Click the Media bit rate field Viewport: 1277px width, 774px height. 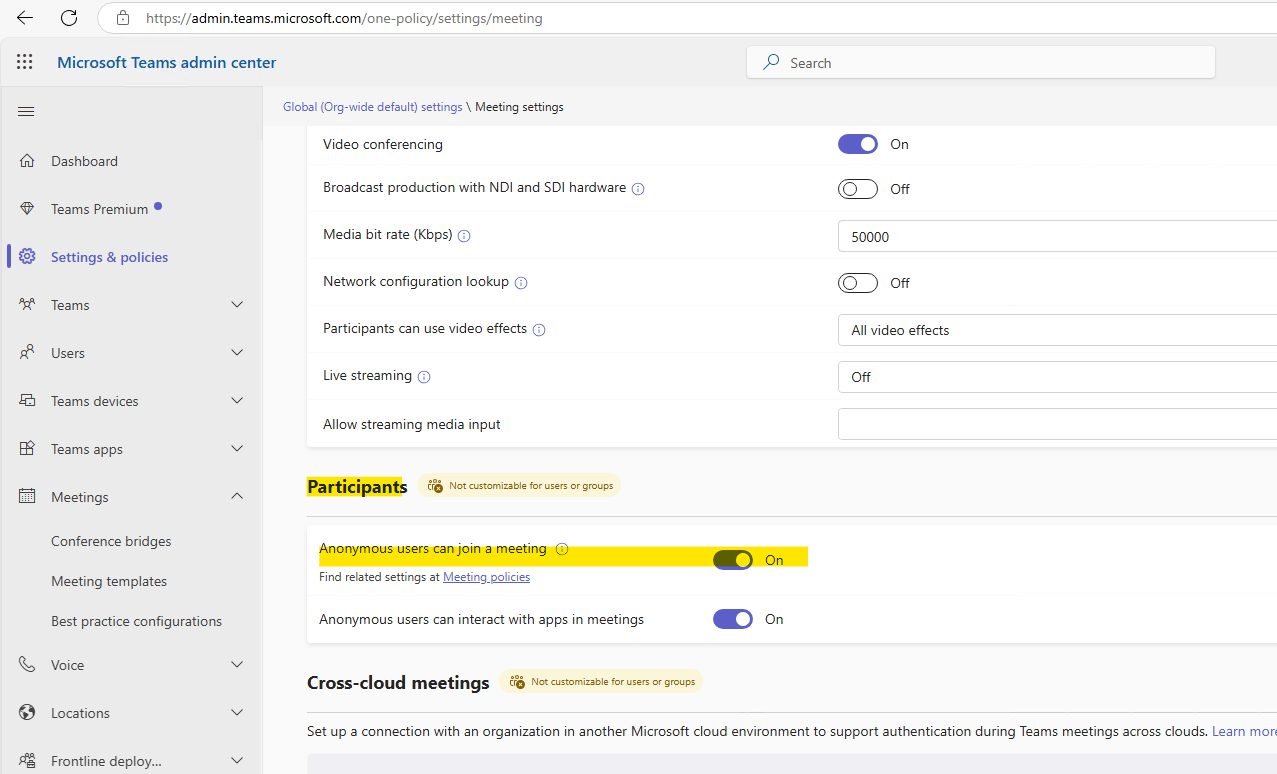1057,236
